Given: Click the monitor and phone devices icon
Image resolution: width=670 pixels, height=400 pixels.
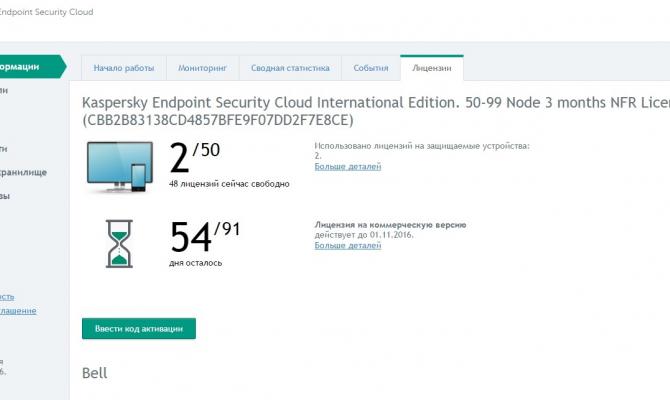Looking at the screenshot, I should [120, 167].
